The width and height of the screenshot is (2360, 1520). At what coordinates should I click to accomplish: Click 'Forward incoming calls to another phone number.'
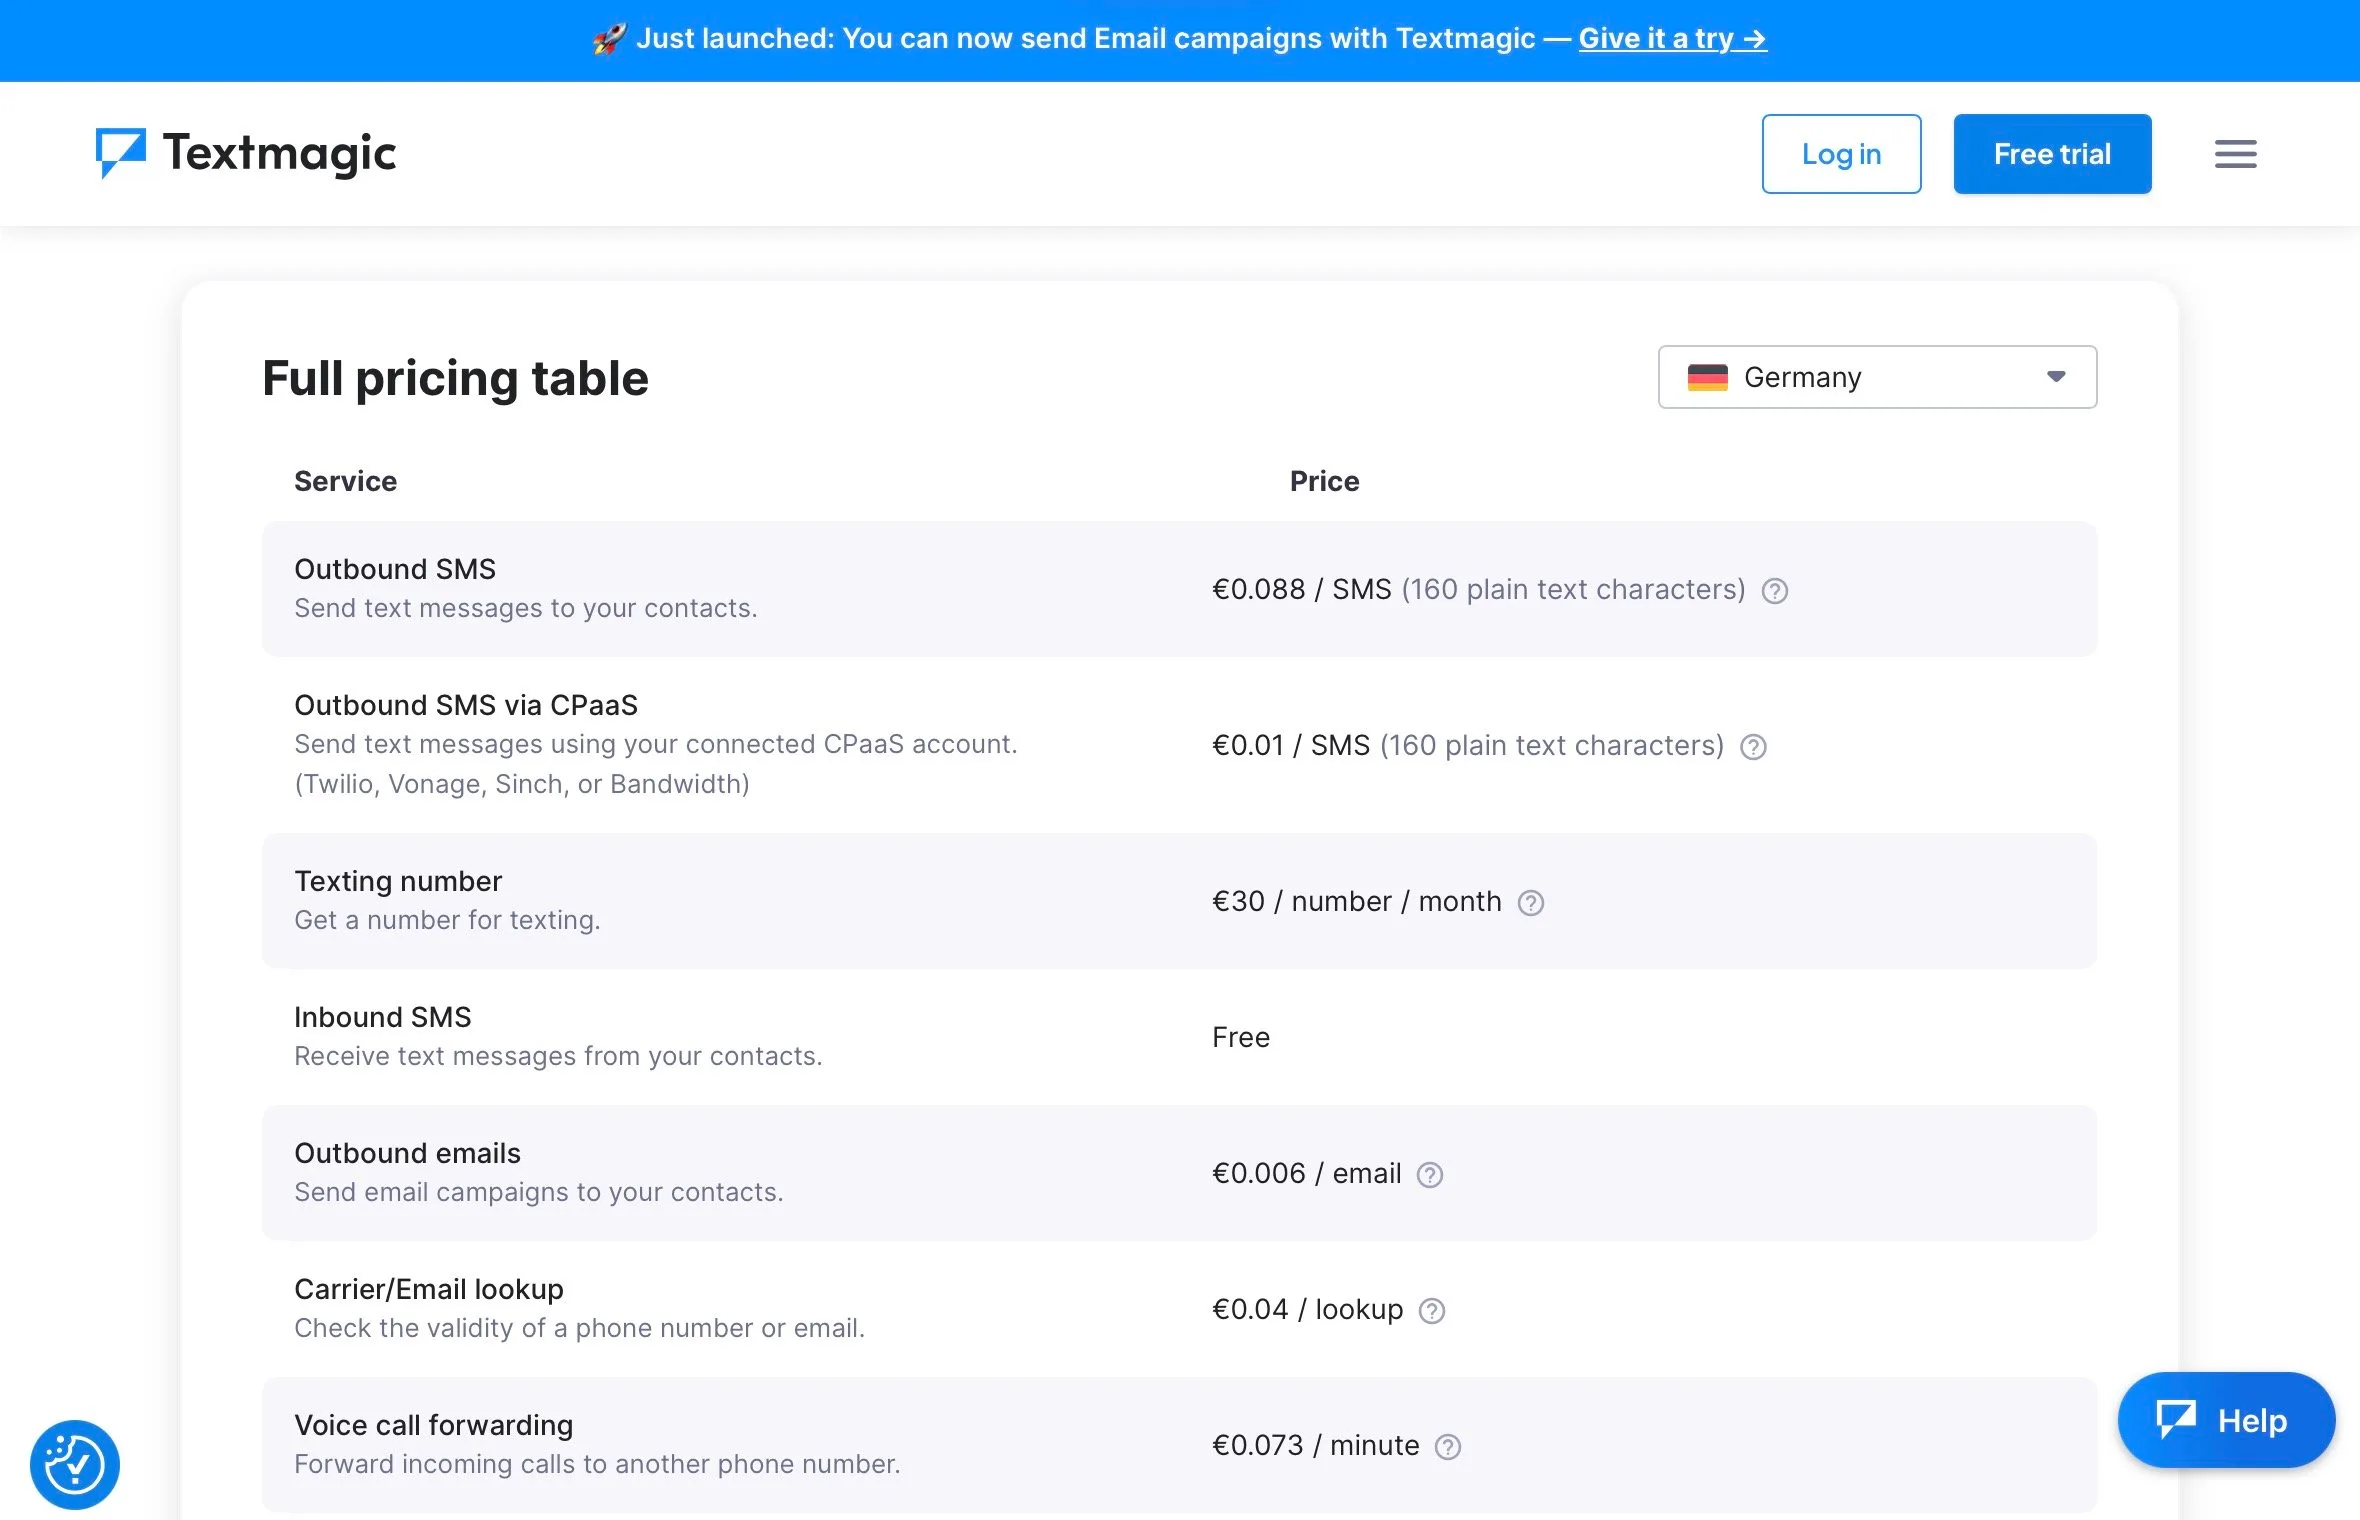click(x=597, y=1464)
